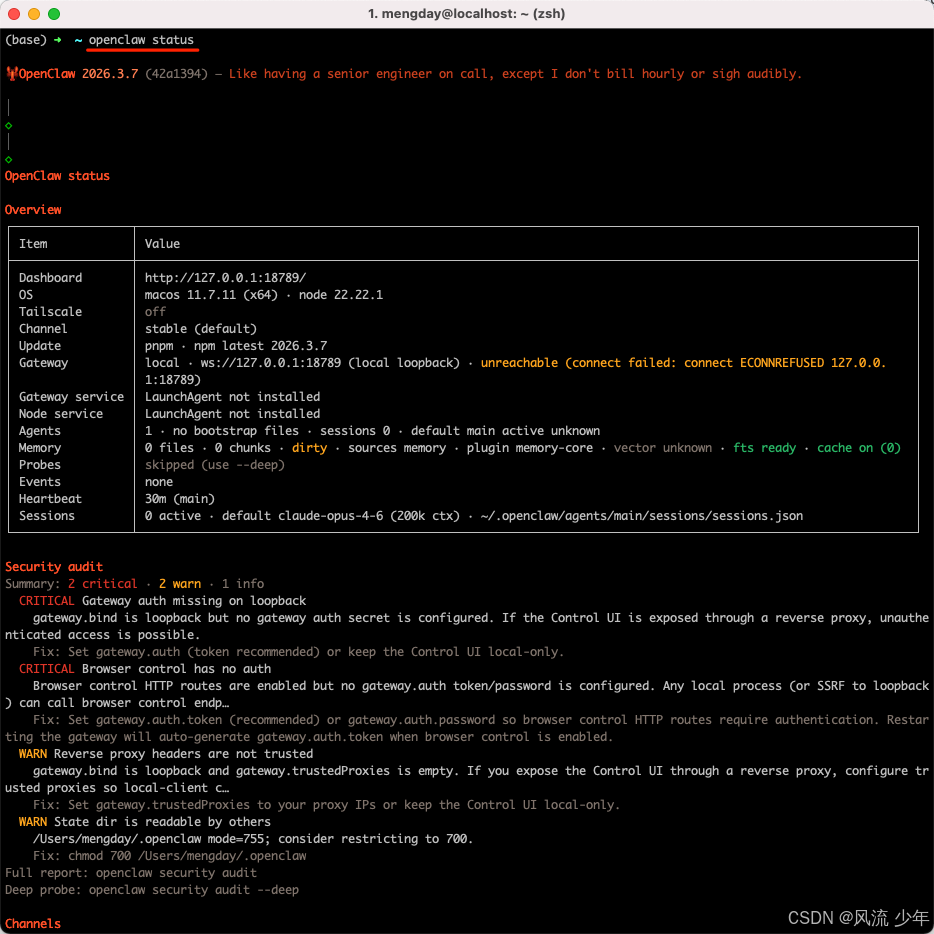934x934 pixels.
Task: Click the underlined 'openclaw status' command
Action: [x=141, y=40]
